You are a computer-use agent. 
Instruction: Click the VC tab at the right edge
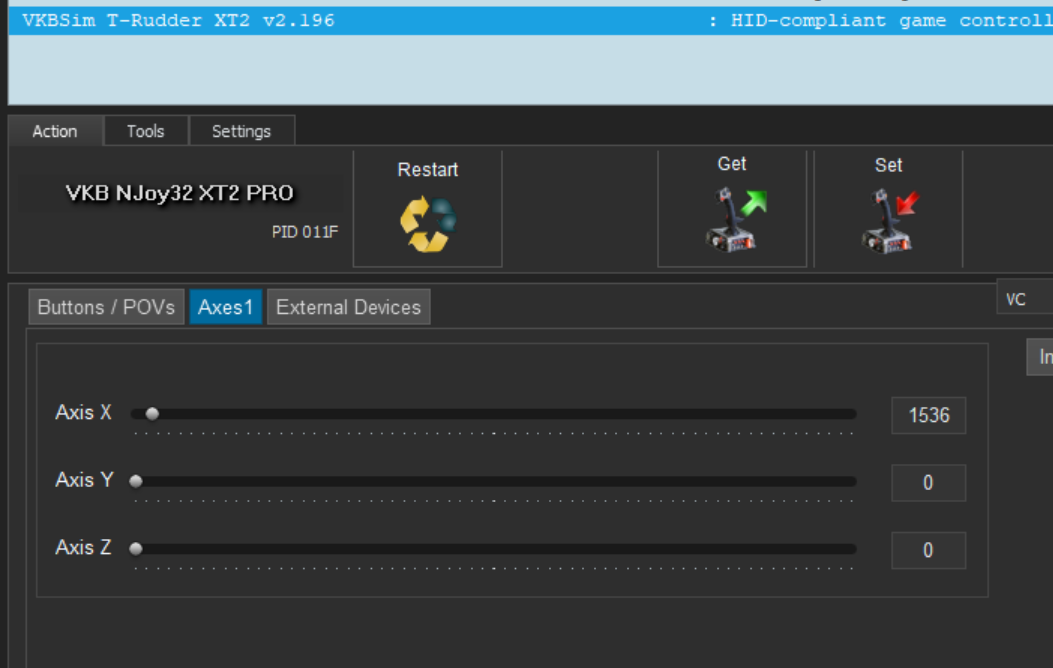[x=1024, y=299]
